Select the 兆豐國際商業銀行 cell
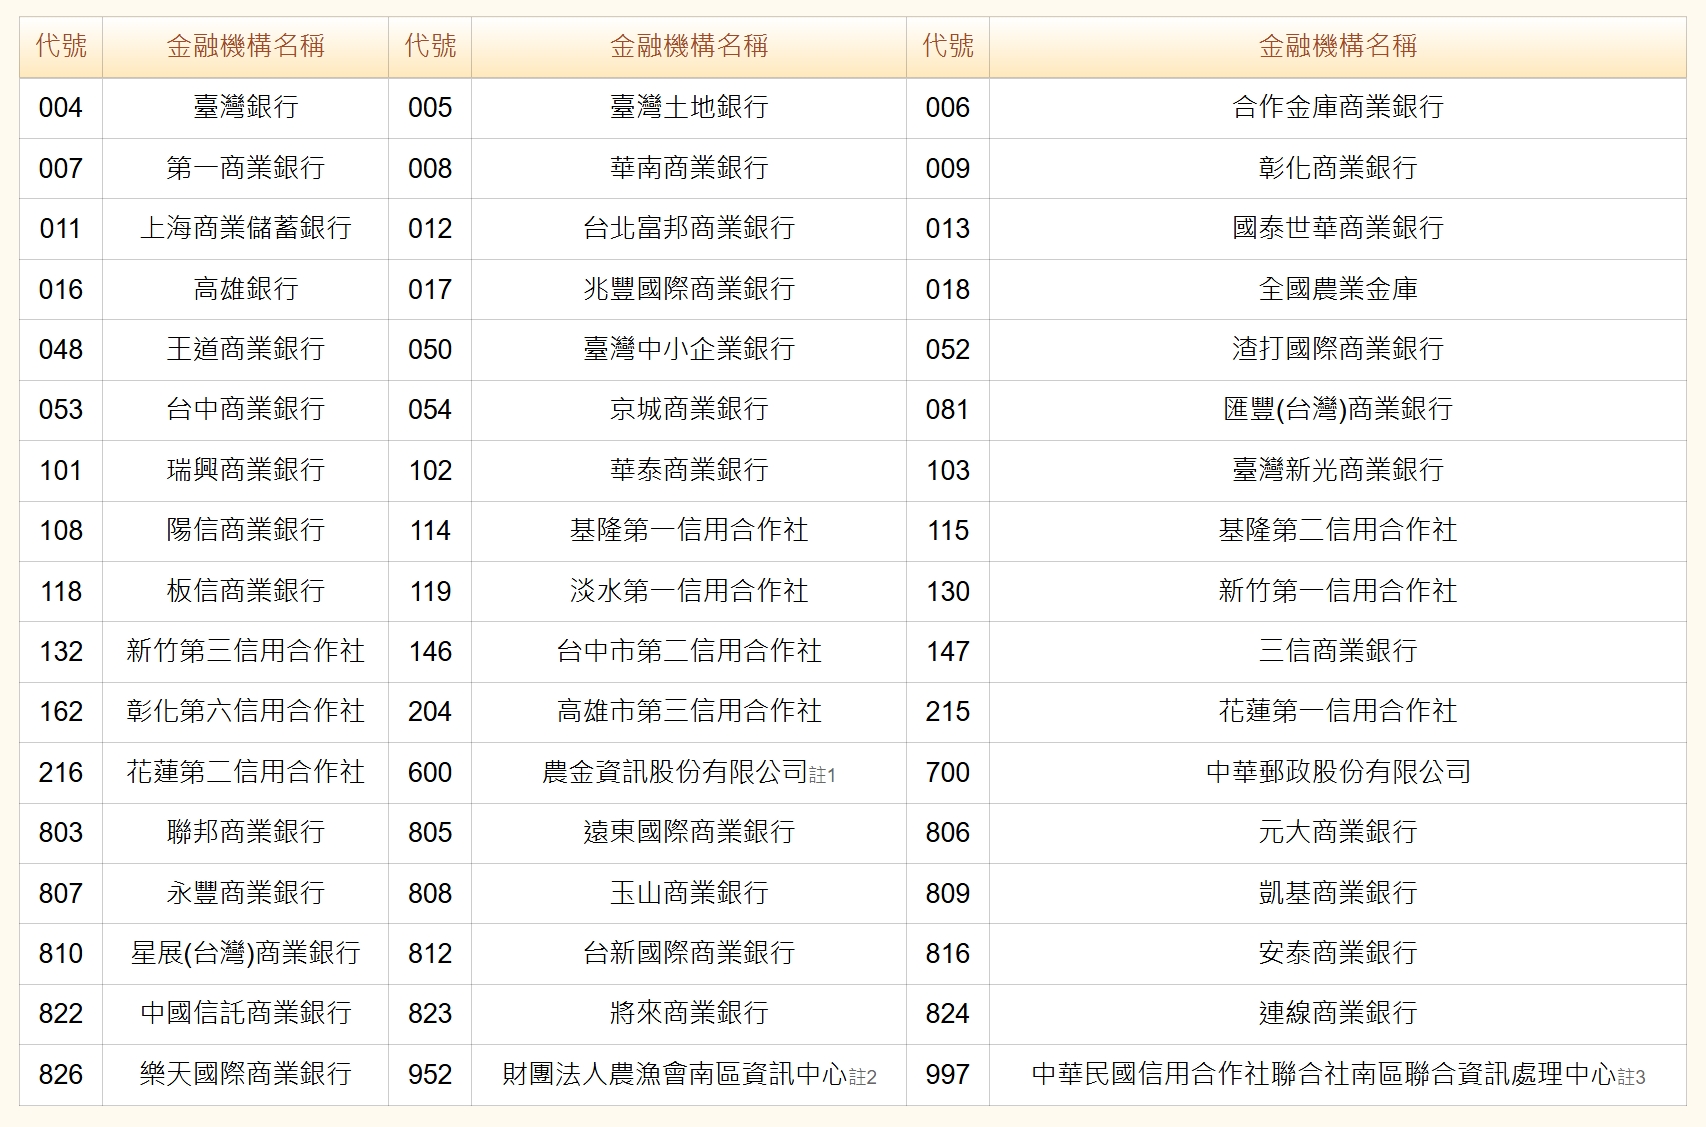Screen dimensions: 1706x1127 [688, 289]
